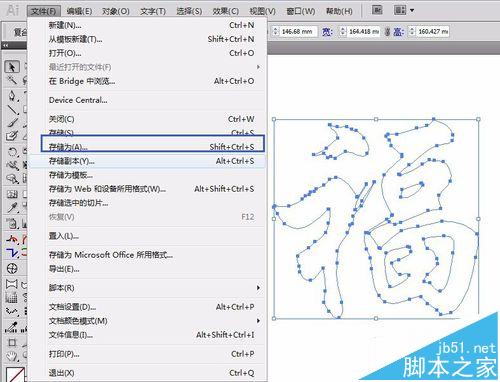The height and width of the screenshot is (382, 500).
Task: Click the height value stepper arrows
Action: click(412, 32)
